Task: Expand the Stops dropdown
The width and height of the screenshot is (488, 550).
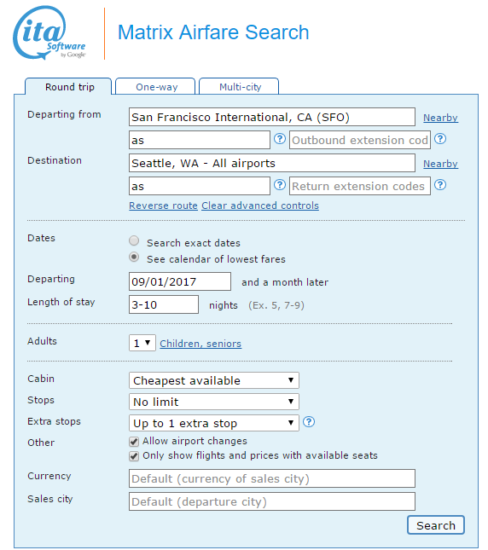Action: coord(214,402)
